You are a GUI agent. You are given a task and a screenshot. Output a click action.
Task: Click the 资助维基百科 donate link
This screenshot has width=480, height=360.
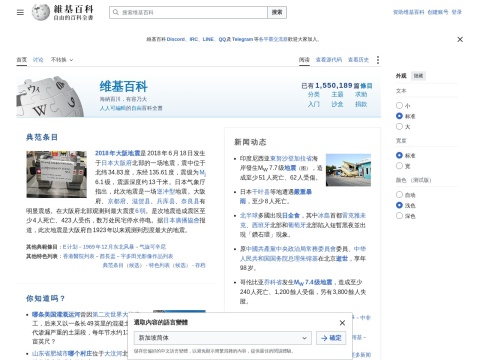point(408,12)
